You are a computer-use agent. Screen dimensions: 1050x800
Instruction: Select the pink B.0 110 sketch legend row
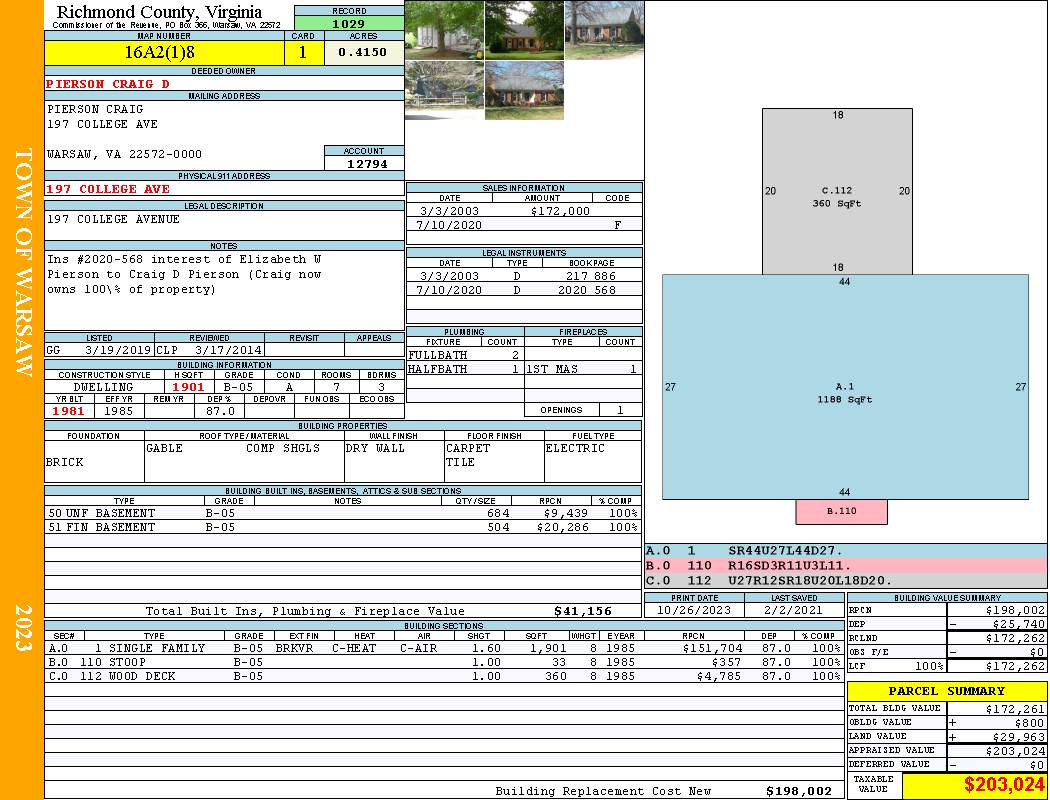[x=845, y=565]
